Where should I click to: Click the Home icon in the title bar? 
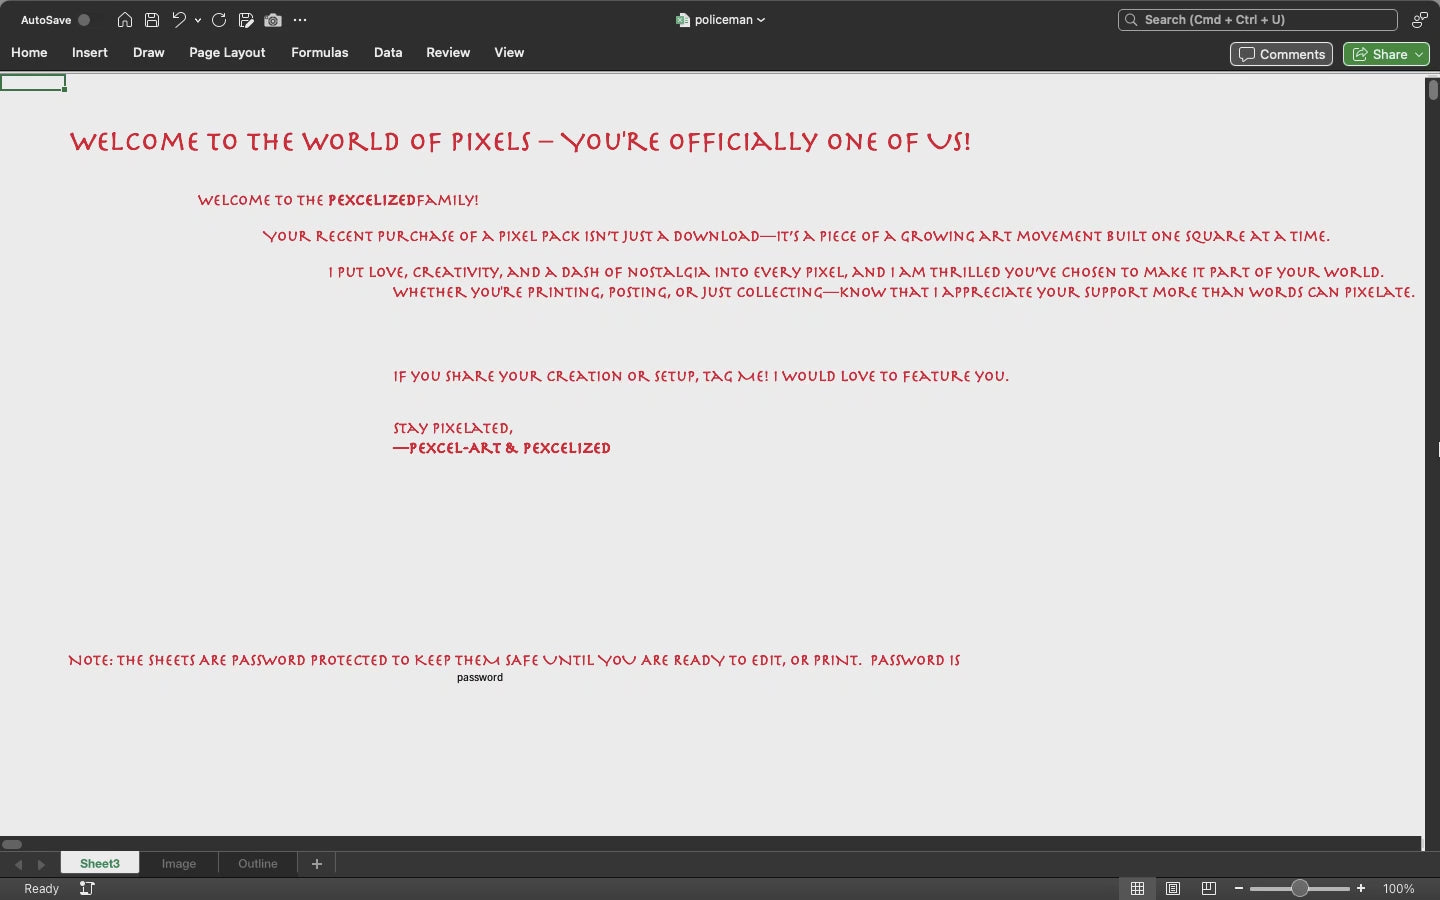point(125,20)
